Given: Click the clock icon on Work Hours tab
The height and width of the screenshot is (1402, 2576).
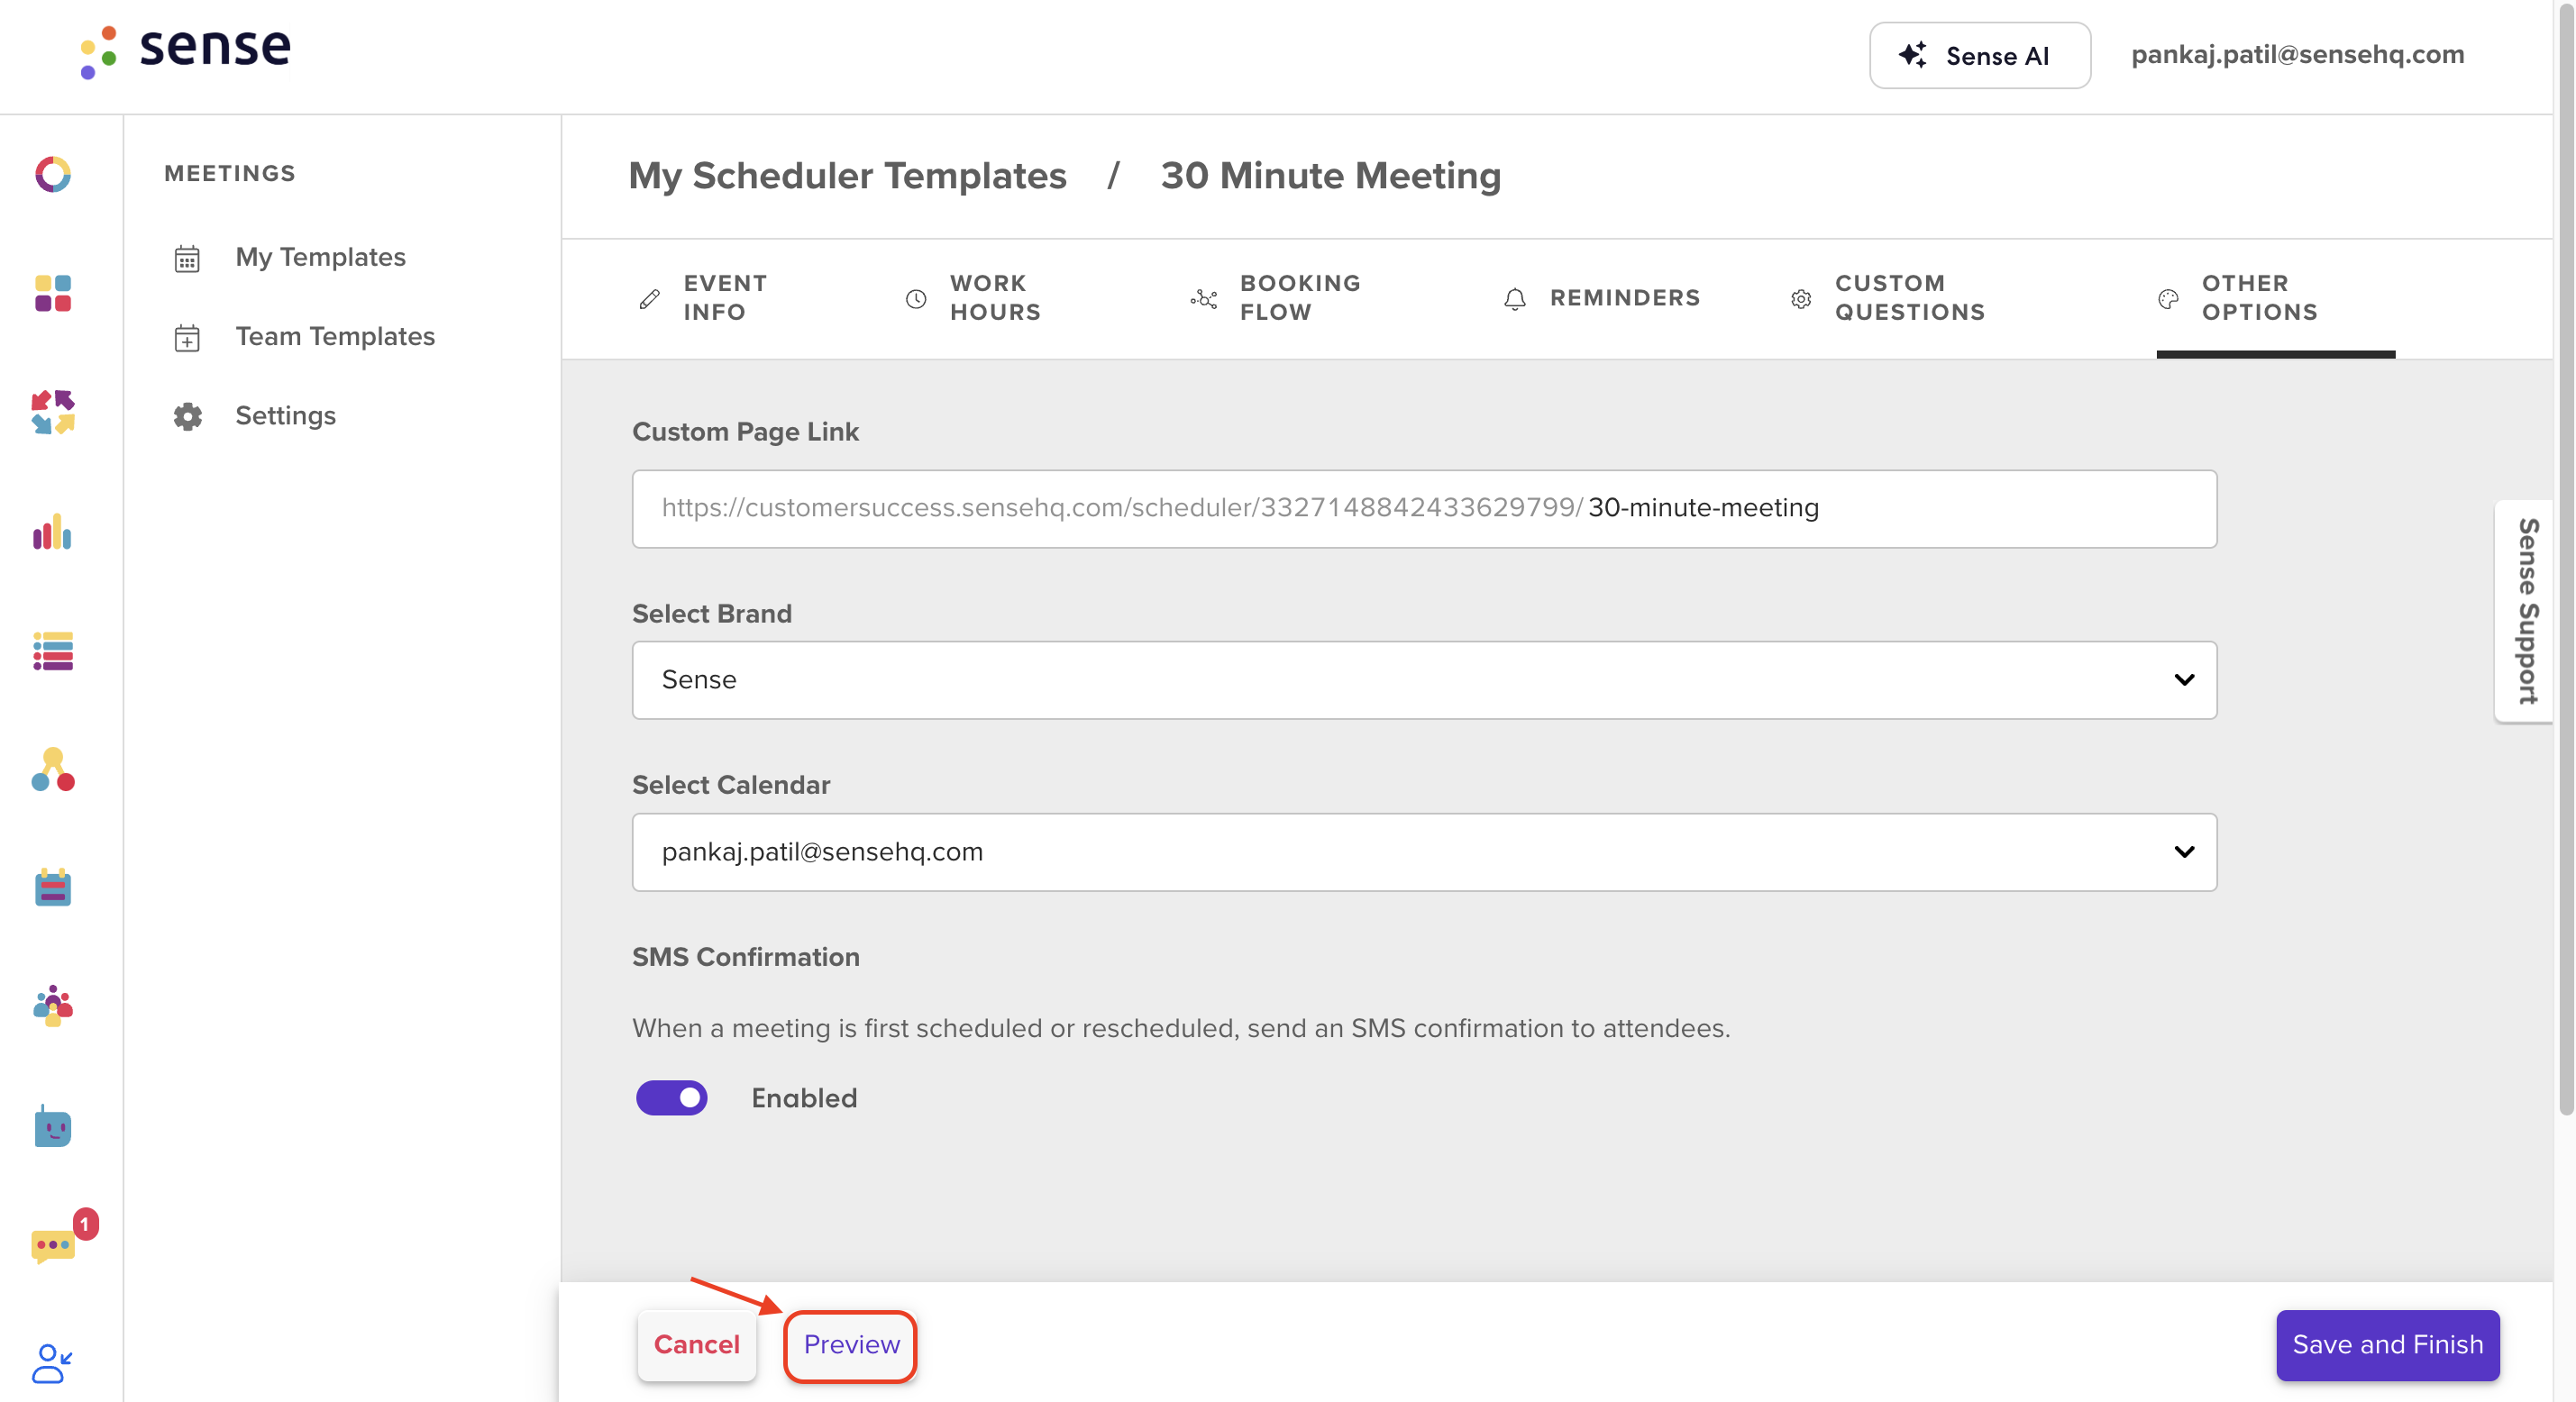Looking at the screenshot, I should tap(915, 298).
